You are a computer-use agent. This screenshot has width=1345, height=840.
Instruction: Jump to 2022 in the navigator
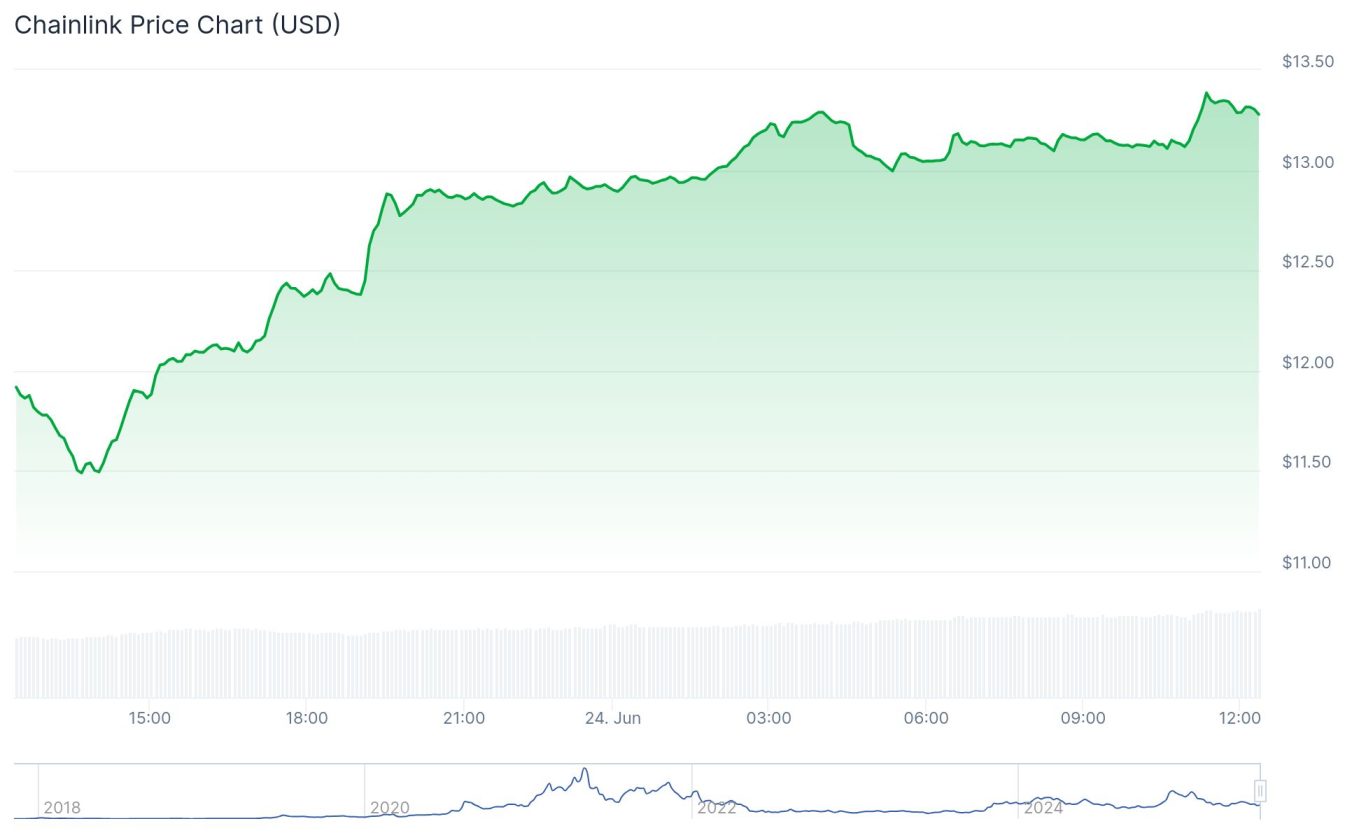[716, 807]
